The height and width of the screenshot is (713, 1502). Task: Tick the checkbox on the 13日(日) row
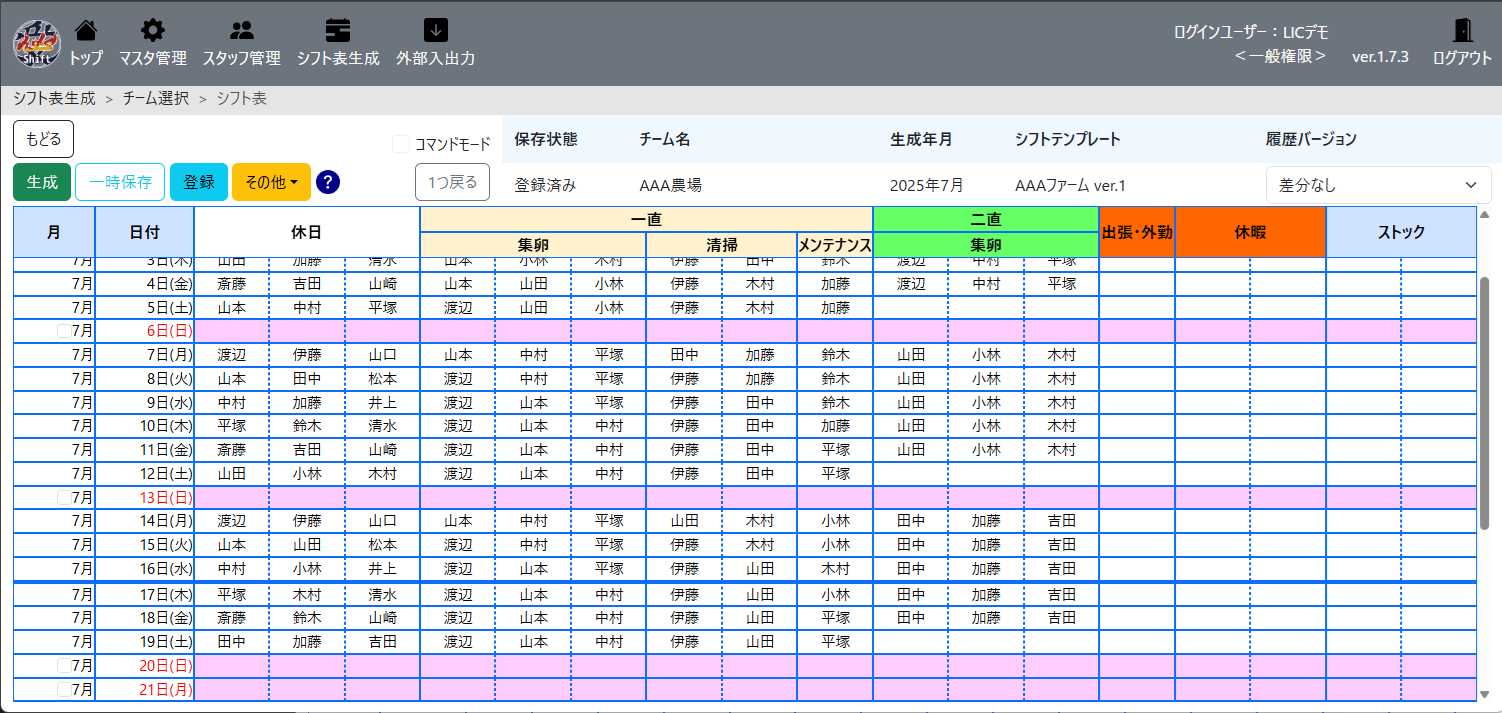pyautogui.click(x=64, y=497)
